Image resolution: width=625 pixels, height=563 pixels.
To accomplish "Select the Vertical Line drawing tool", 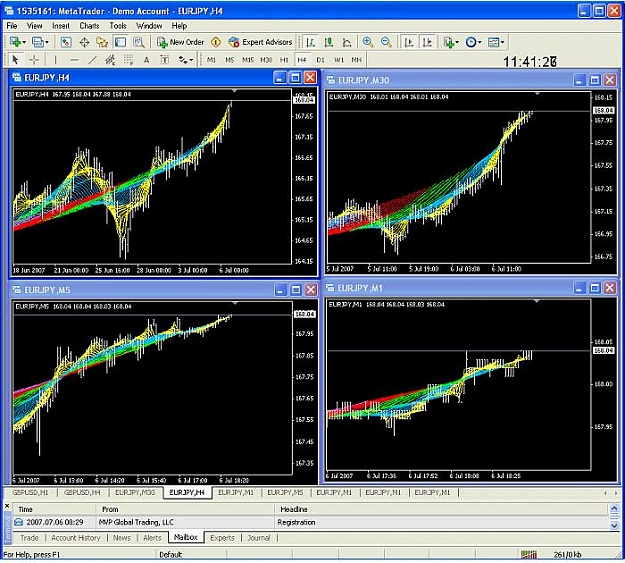I will pyautogui.click(x=55, y=60).
